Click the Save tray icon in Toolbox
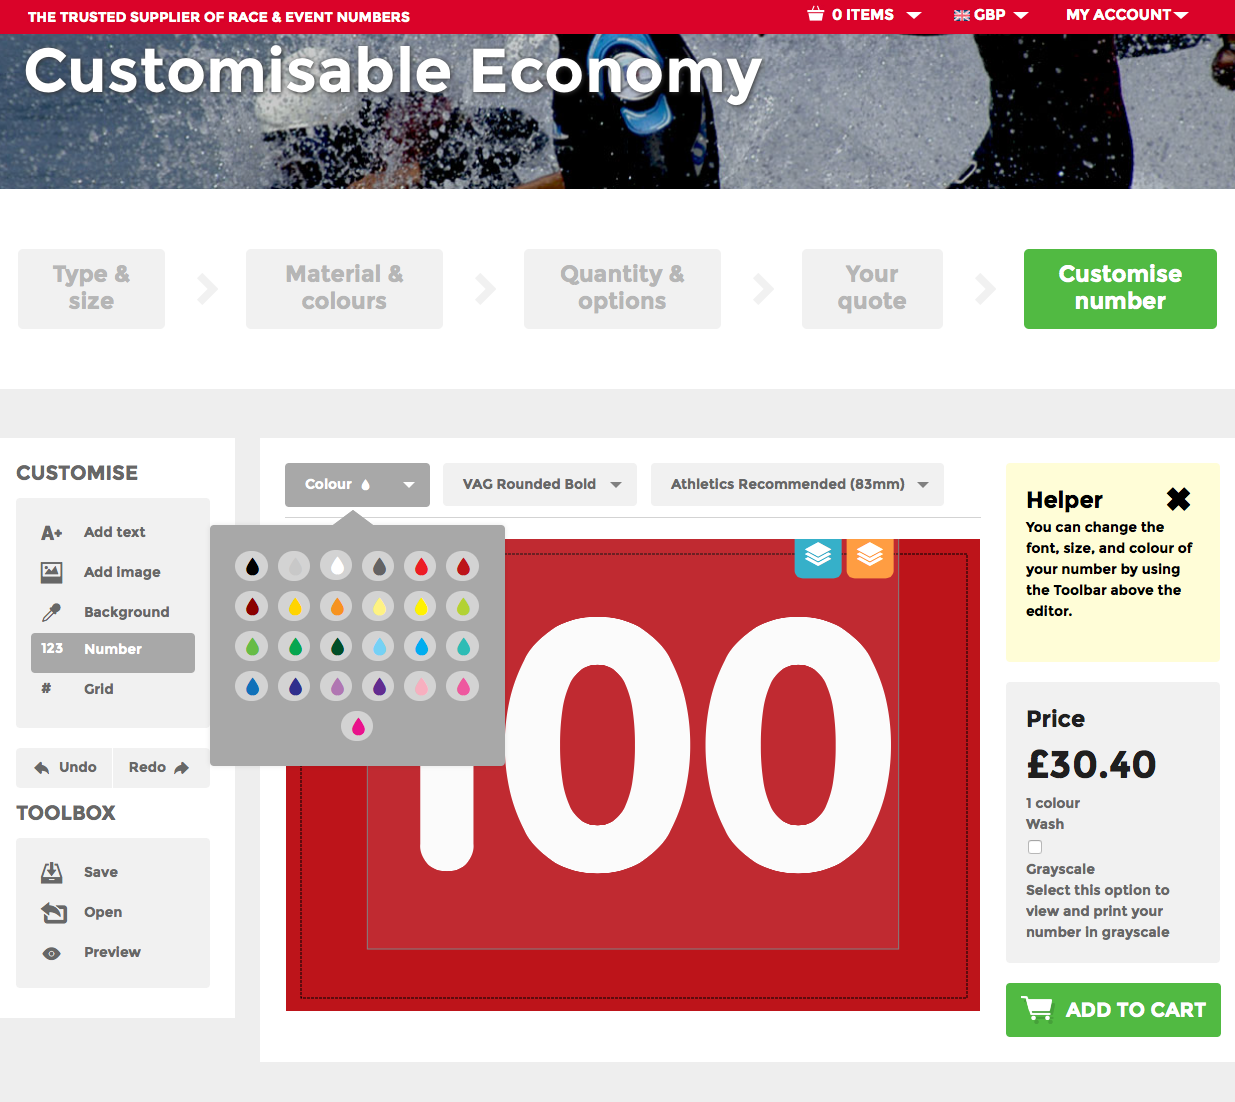The width and height of the screenshot is (1235, 1102). click(51, 872)
